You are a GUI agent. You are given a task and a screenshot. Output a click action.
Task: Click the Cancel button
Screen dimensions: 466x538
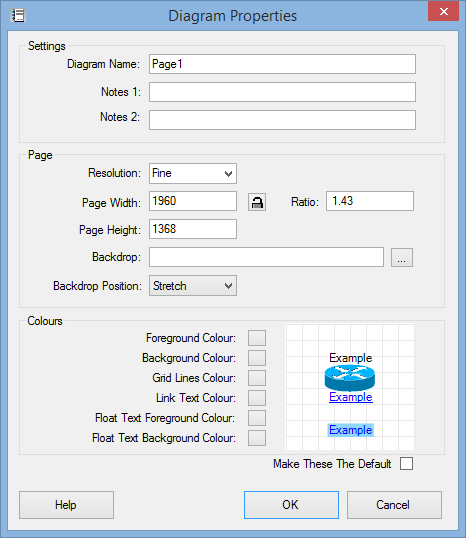pos(394,505)
